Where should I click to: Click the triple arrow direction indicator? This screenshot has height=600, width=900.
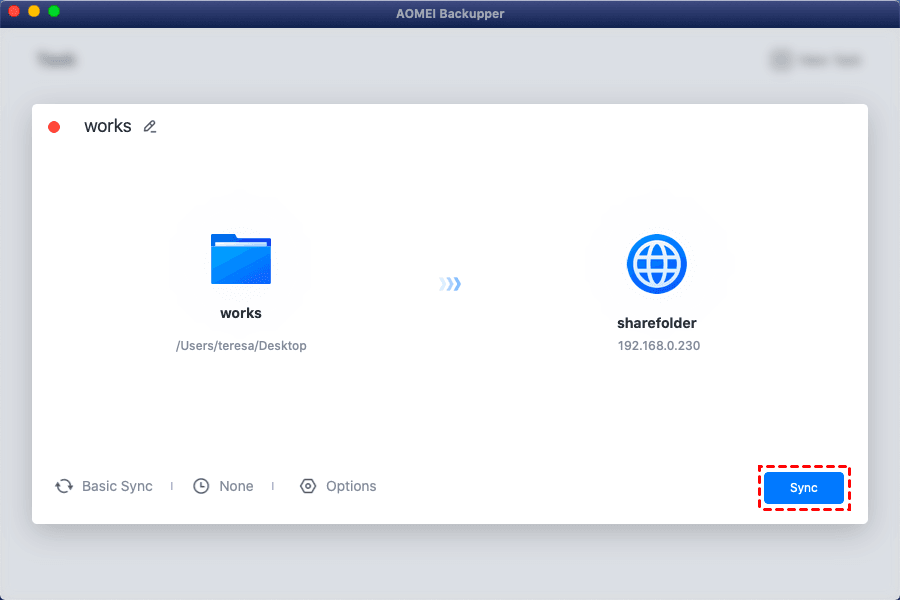(450, 285)
